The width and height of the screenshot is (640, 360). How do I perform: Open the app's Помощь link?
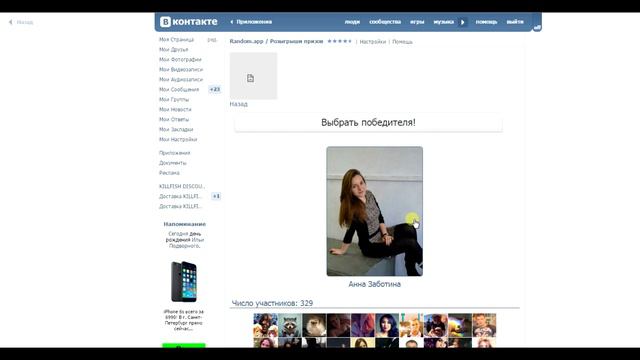coord(402,42)
